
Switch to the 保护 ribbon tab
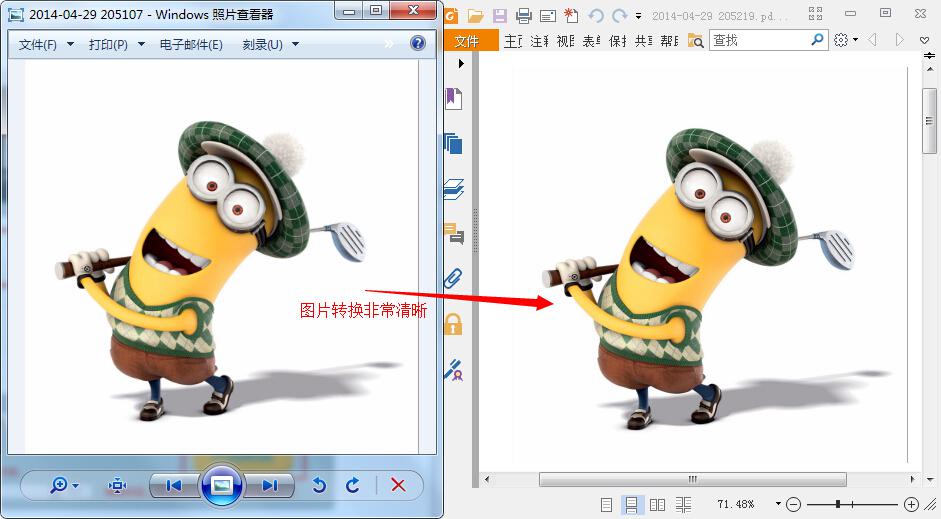(x=618, y=41)
